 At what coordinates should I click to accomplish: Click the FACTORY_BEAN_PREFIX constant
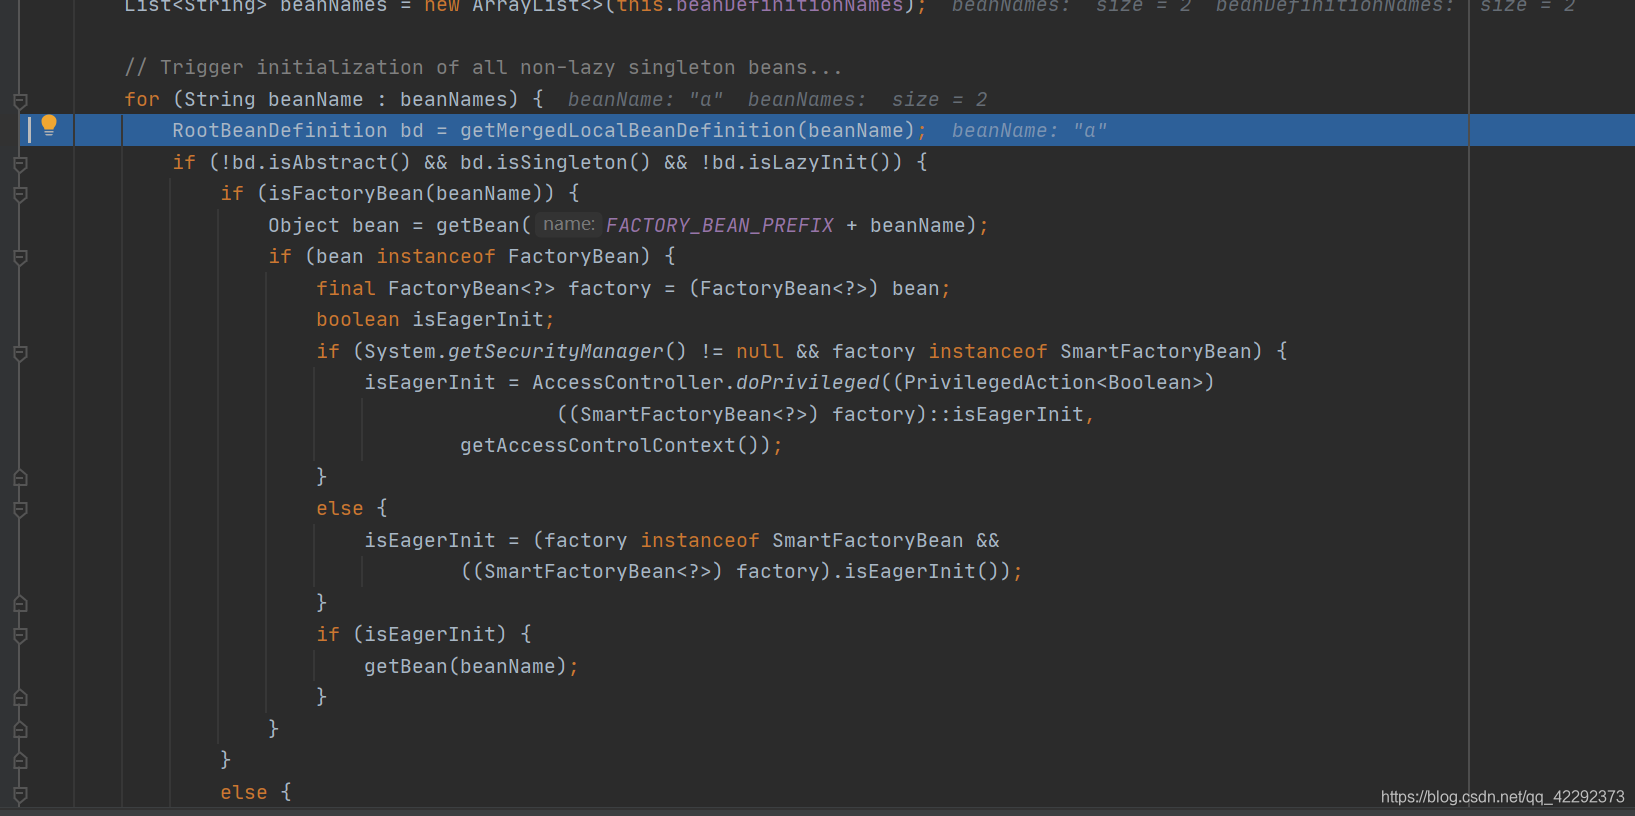(x=719, y=226)
